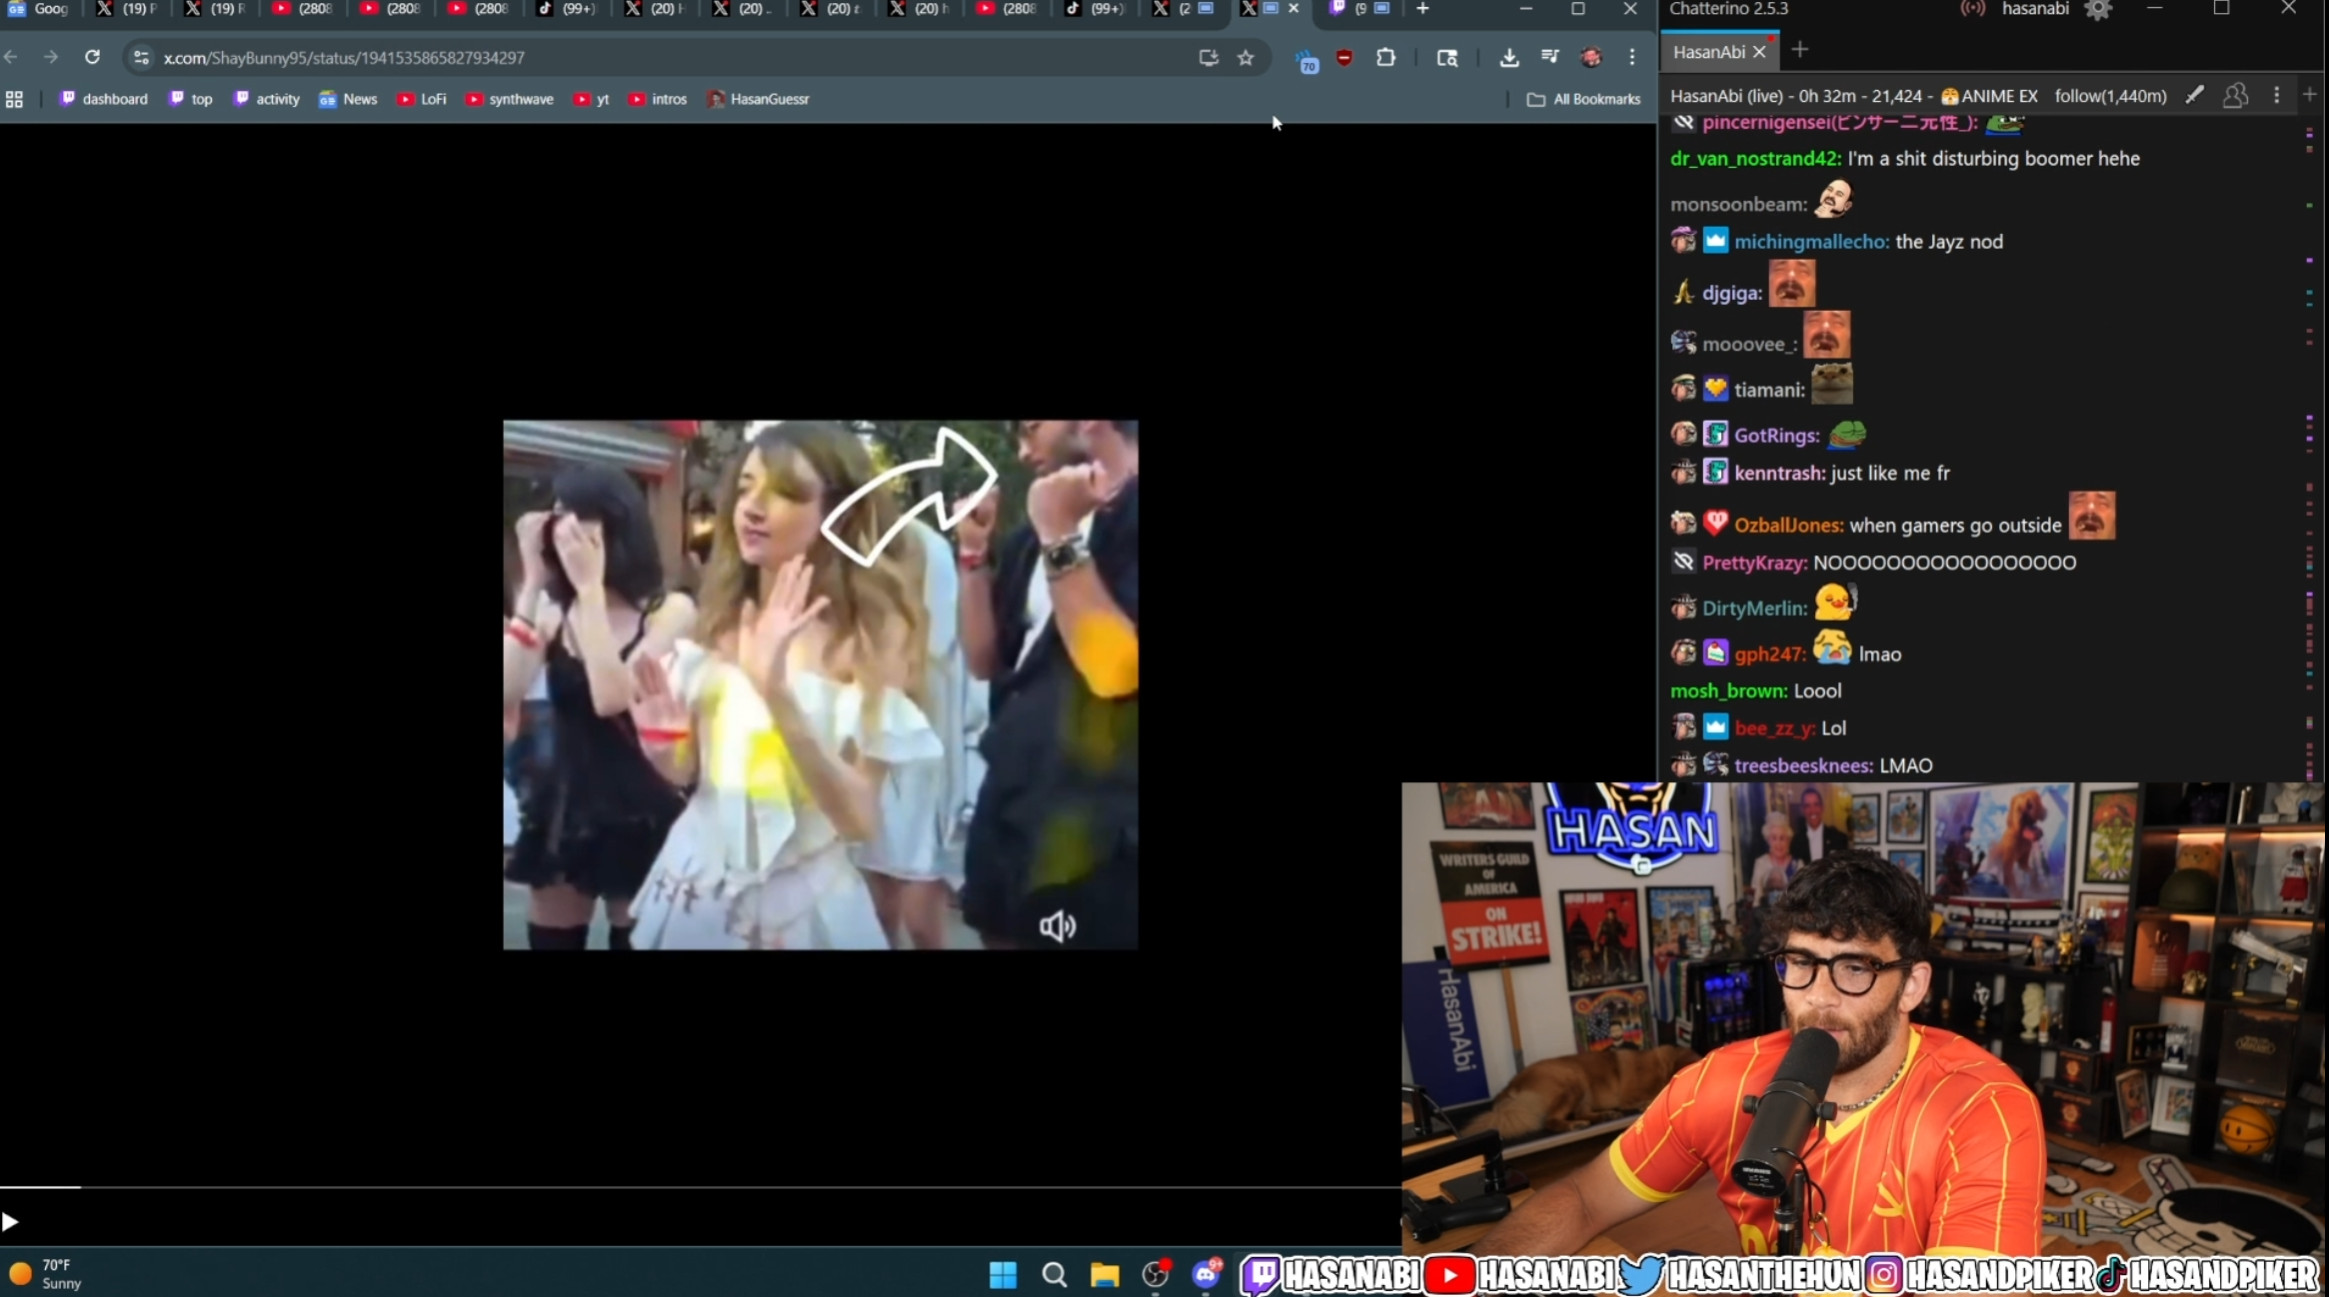Expand the All Bookmarks folder
Viewport: 2329px width, 1297px height.
click(x=1584, y=99)
